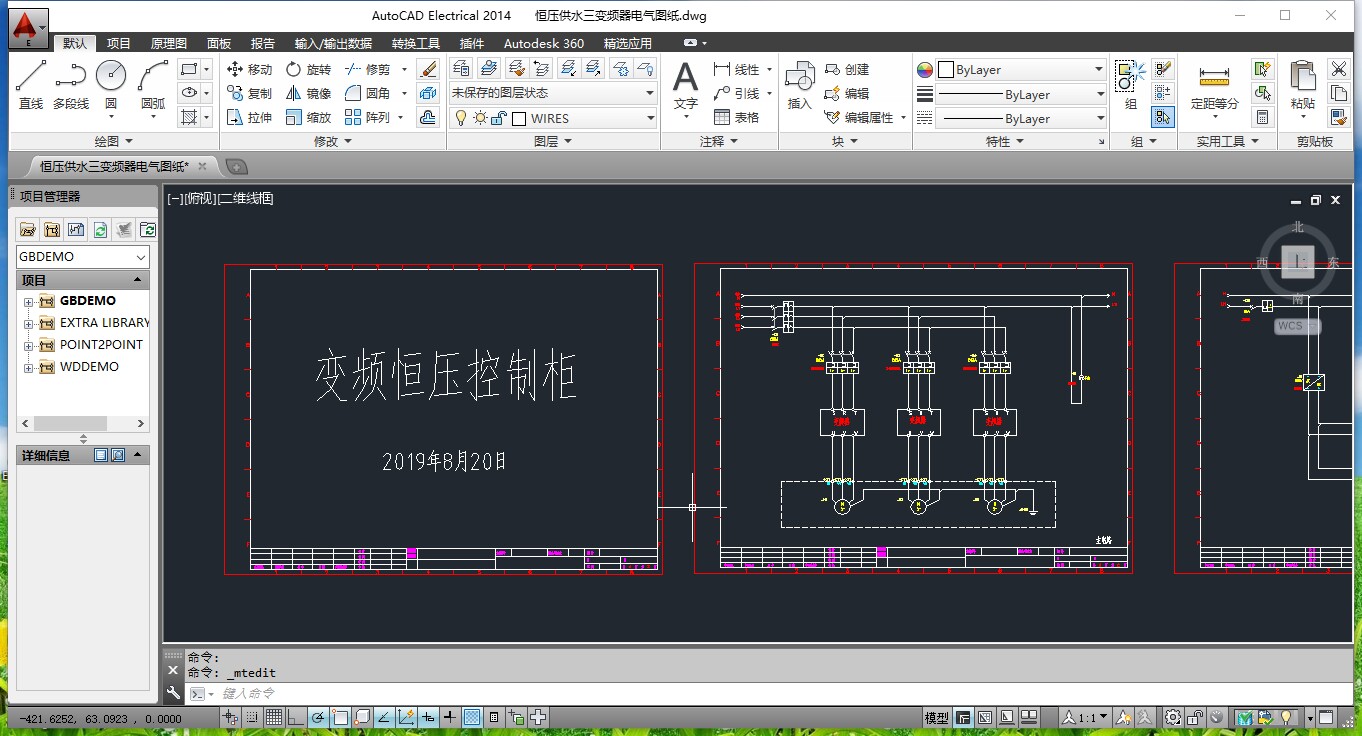Open the AutoCAD application menu button

click(28, 29)
